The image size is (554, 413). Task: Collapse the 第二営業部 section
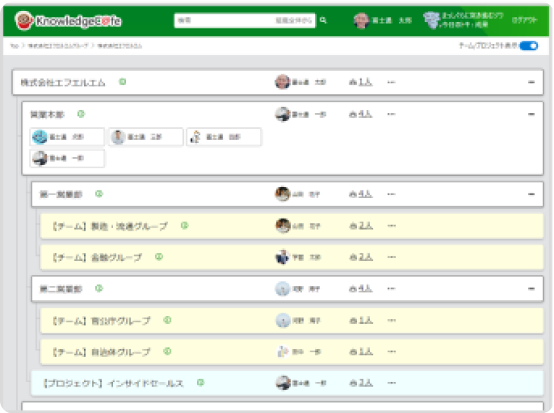click(531, 289)
